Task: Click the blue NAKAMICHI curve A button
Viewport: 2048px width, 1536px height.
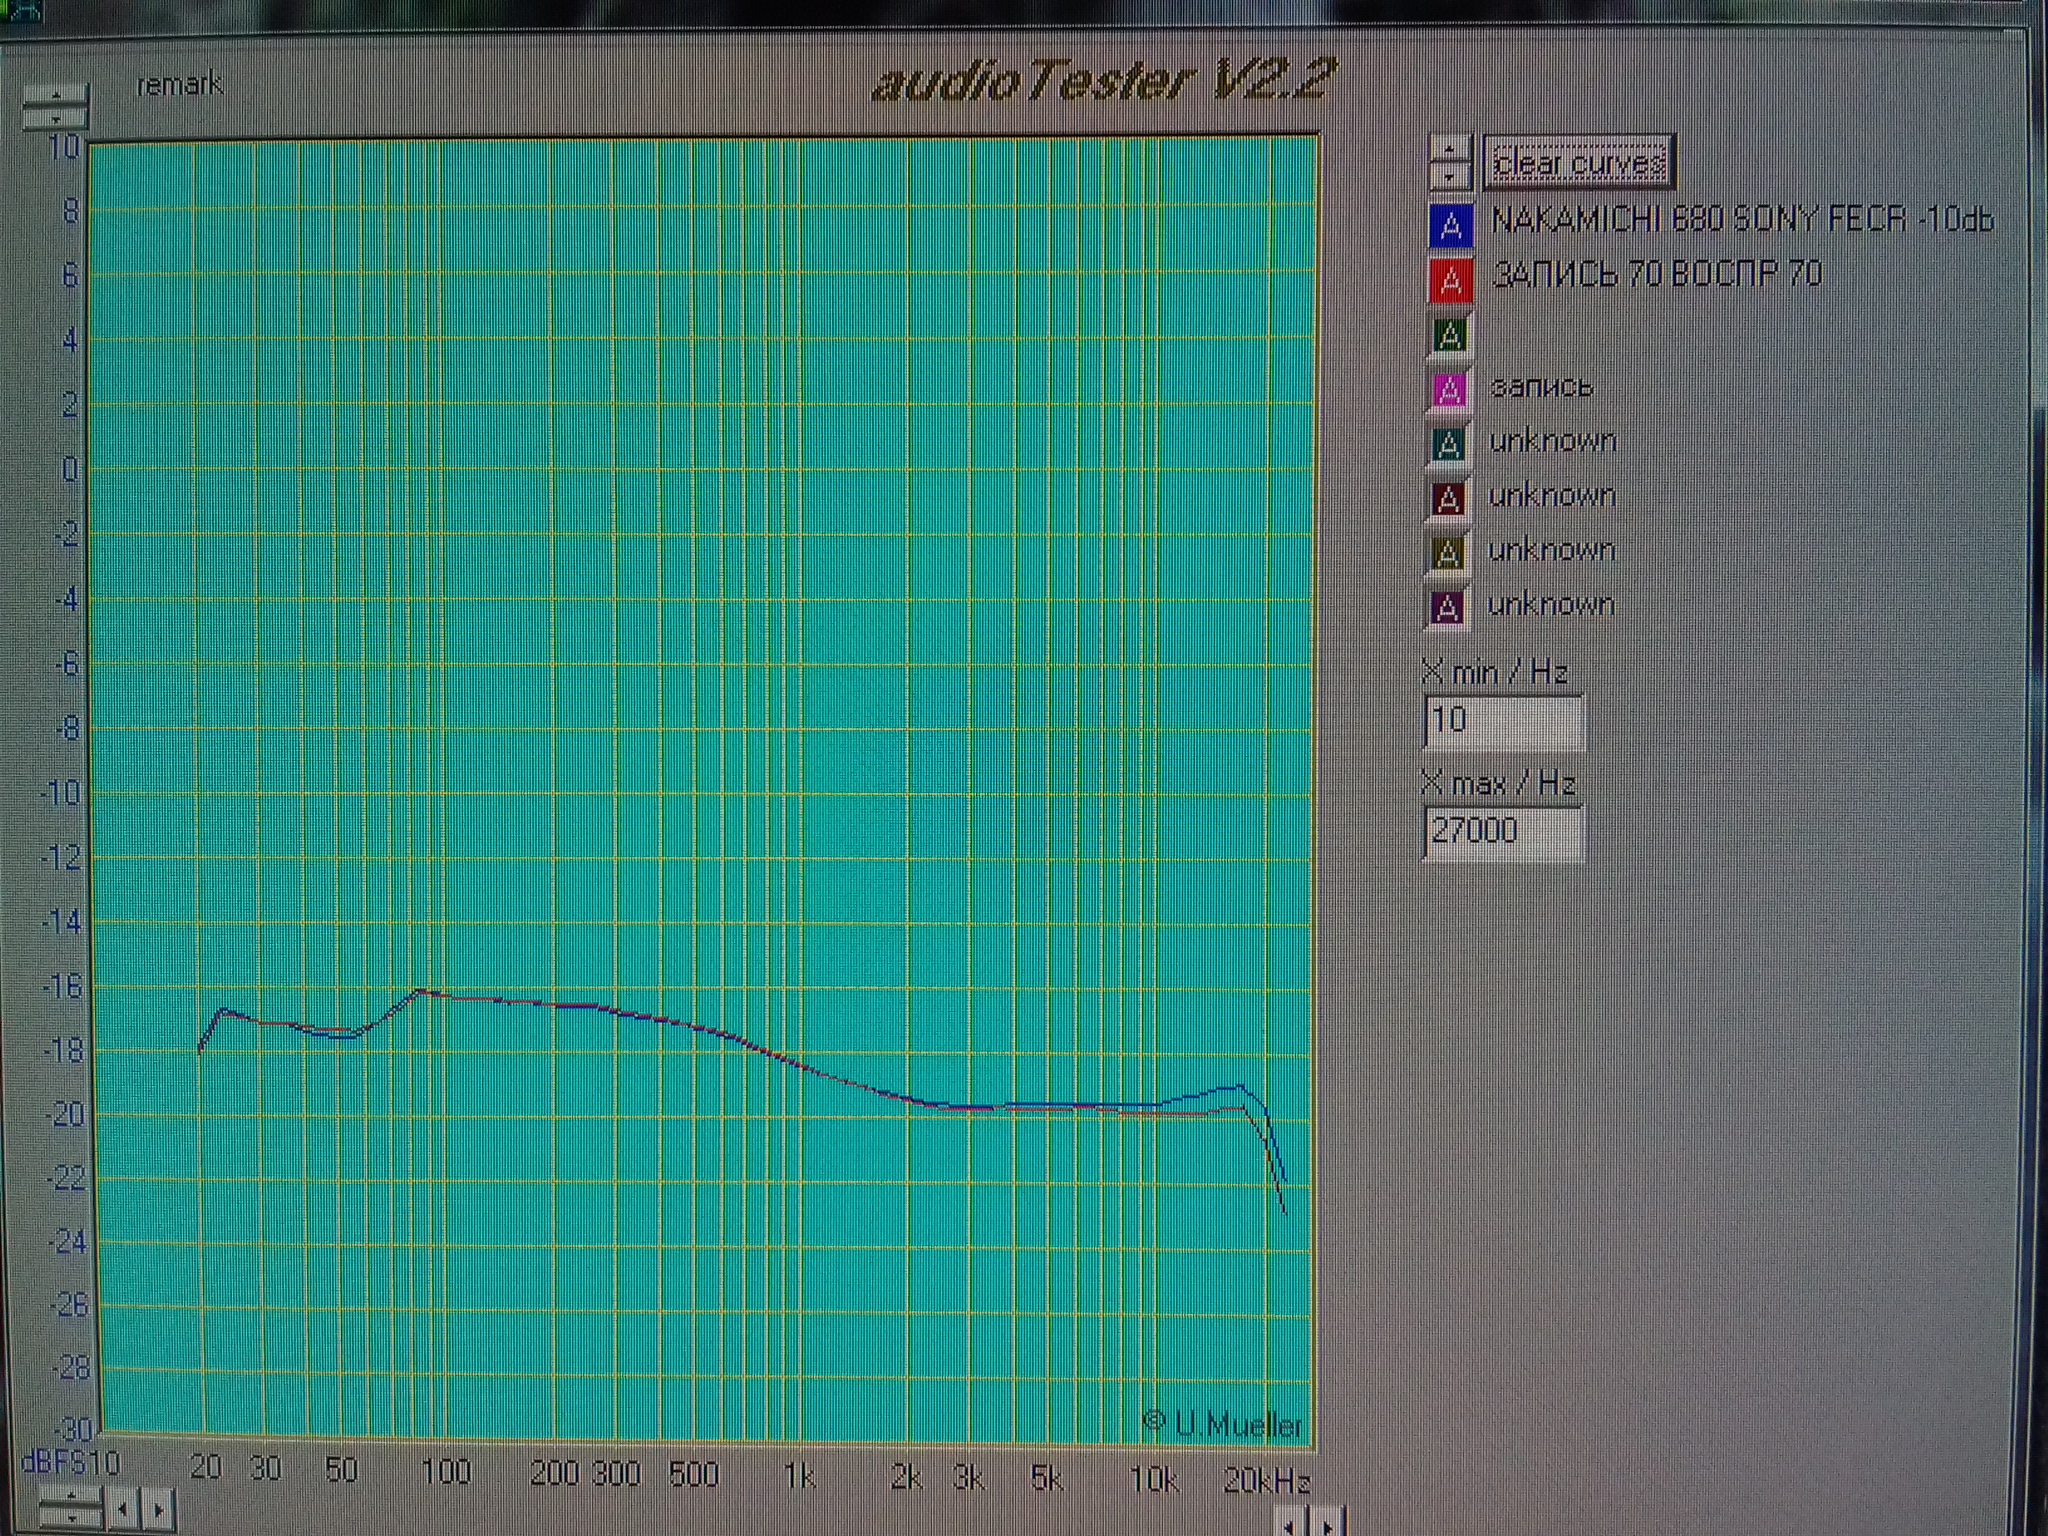Action: tap(1451, 226)
